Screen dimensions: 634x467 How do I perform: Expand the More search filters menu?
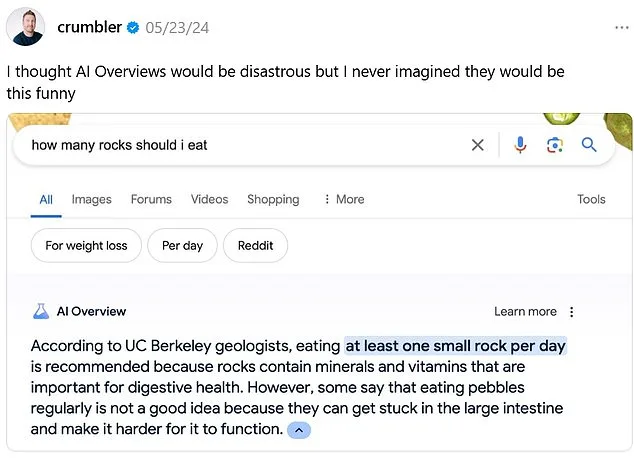(343, 199)
